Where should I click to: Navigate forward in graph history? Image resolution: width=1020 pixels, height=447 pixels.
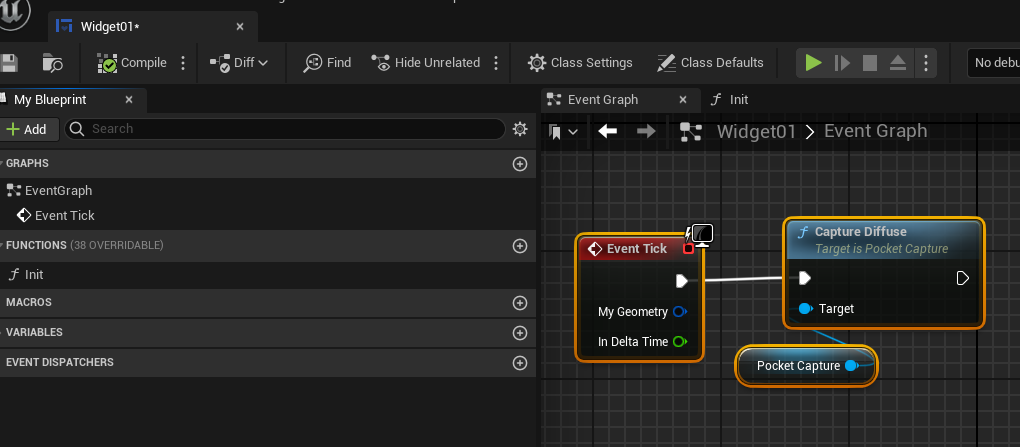pos(646,131)
